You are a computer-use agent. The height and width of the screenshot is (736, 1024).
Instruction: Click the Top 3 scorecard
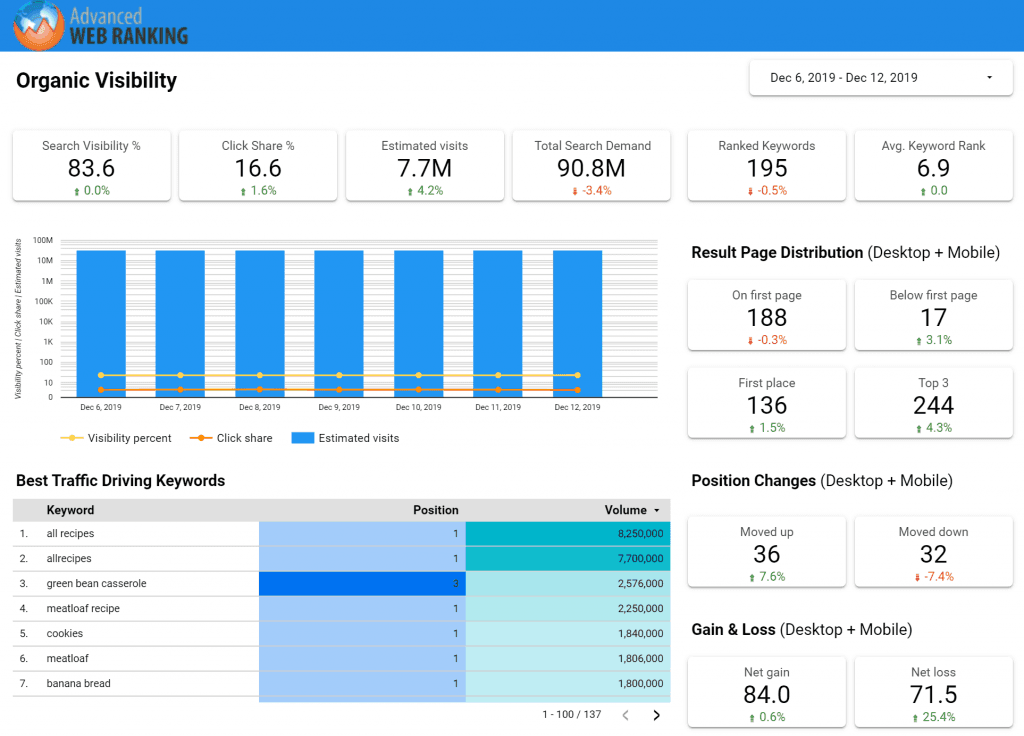click(x=933, y=403)
